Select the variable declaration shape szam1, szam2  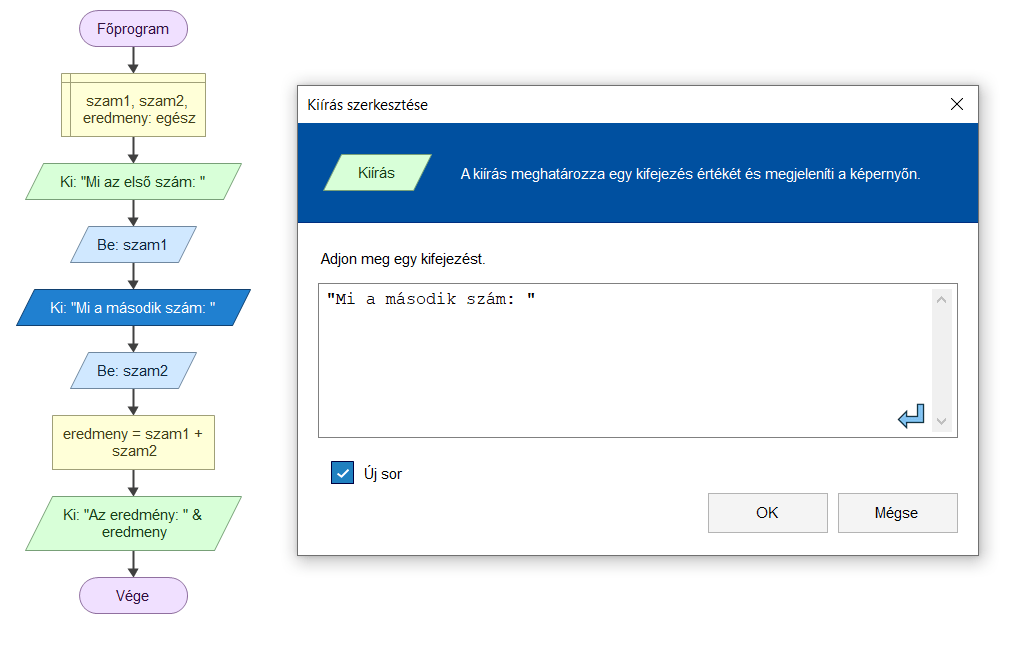click(x=134, y=105)
